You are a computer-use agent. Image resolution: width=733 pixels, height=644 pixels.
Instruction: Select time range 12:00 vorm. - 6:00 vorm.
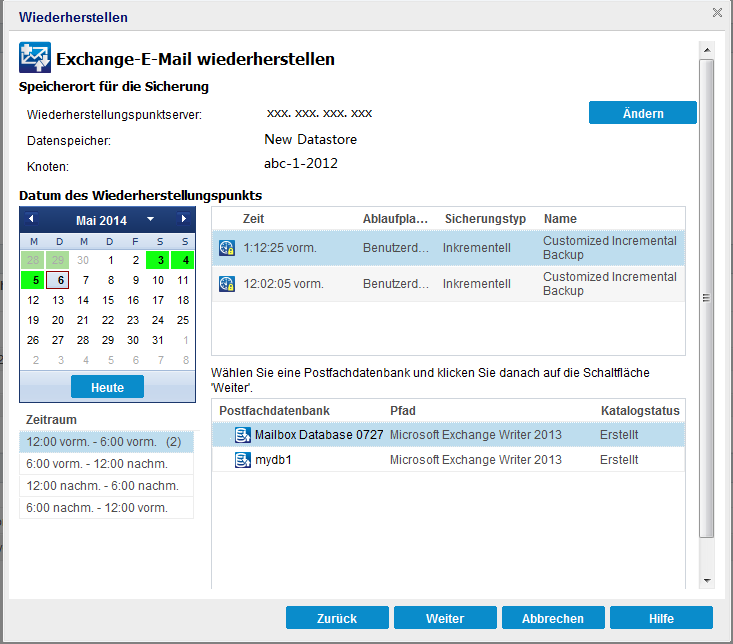pyautogui.click(x=106, y=442)
